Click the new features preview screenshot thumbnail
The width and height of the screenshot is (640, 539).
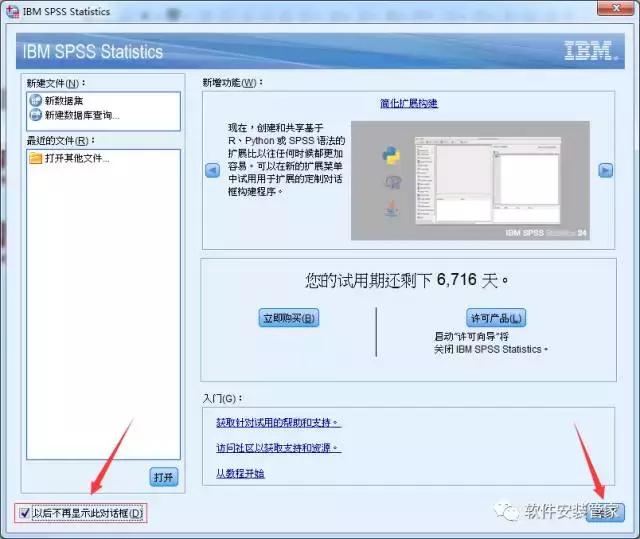point(470,180)
